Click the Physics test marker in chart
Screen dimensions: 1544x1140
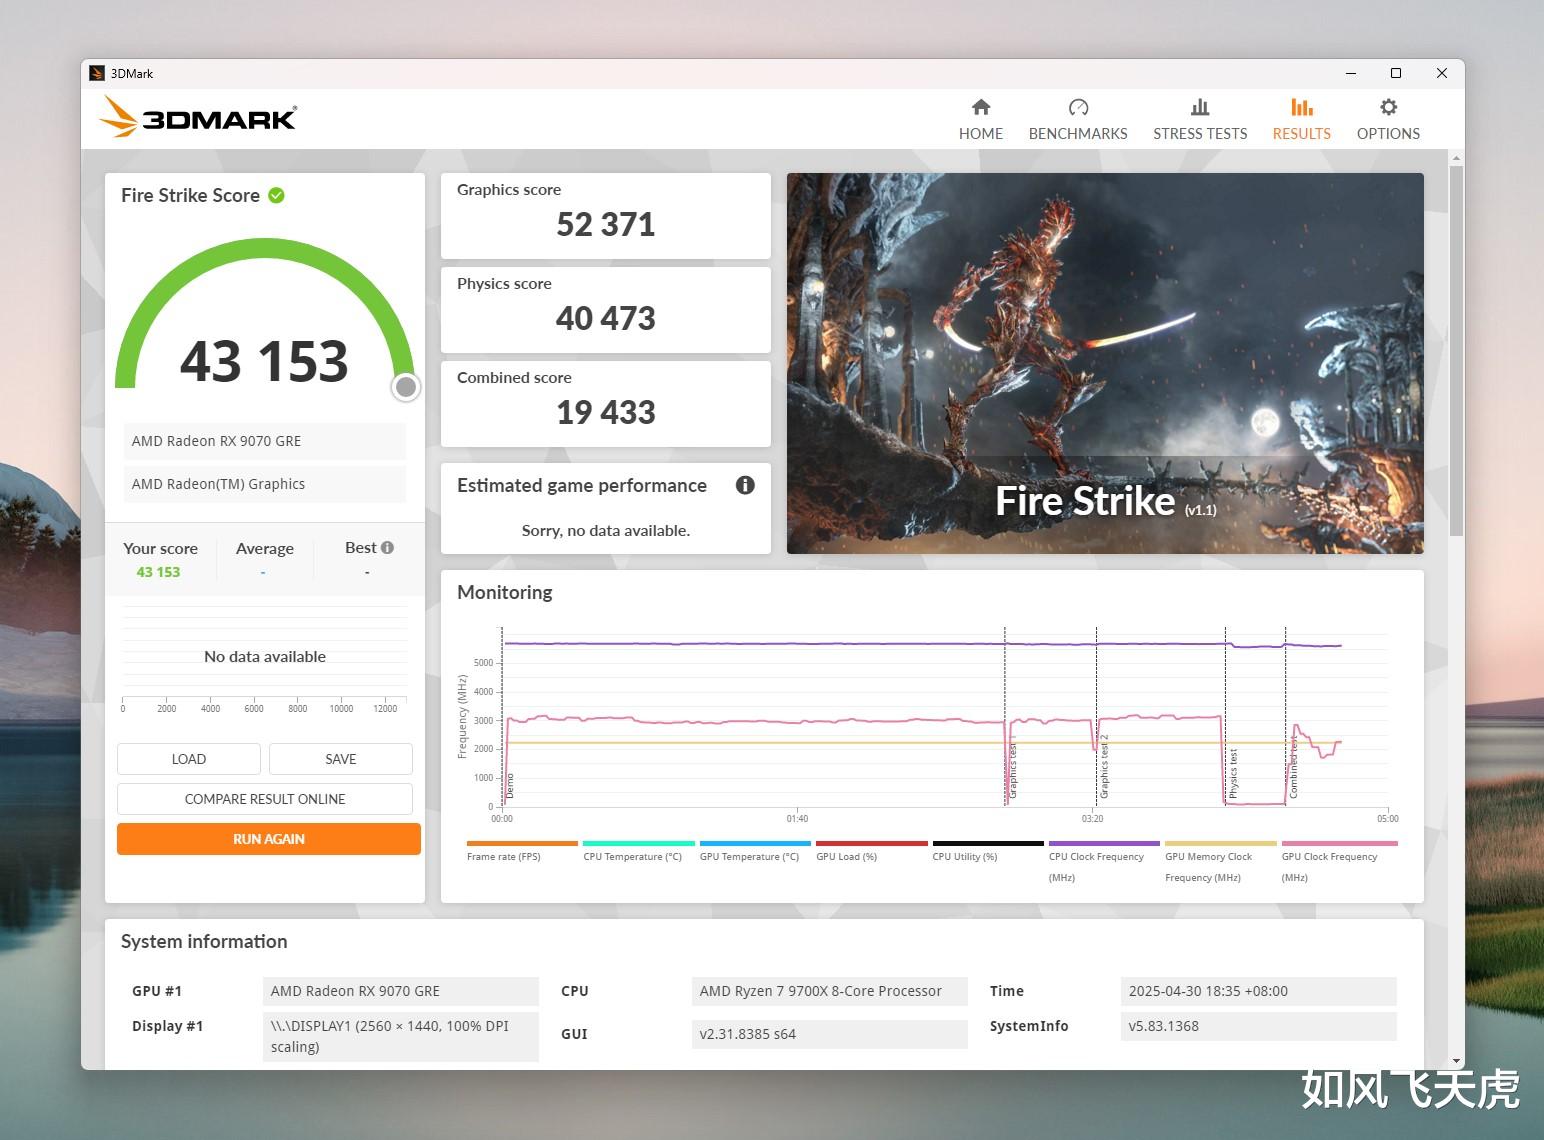(1233, 773)
